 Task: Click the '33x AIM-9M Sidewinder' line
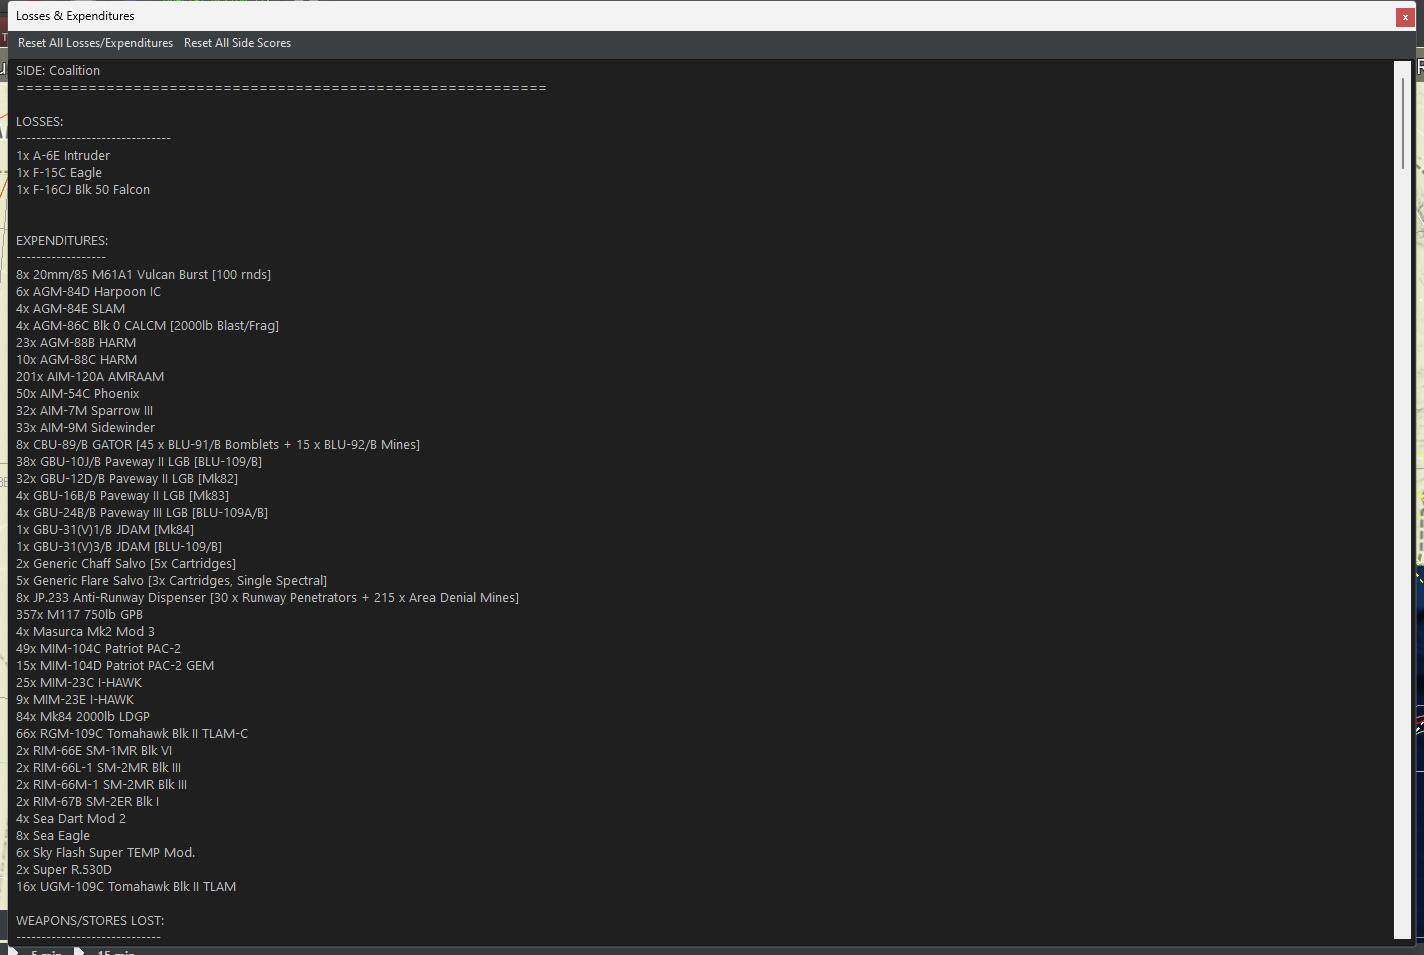click(85, 428)
